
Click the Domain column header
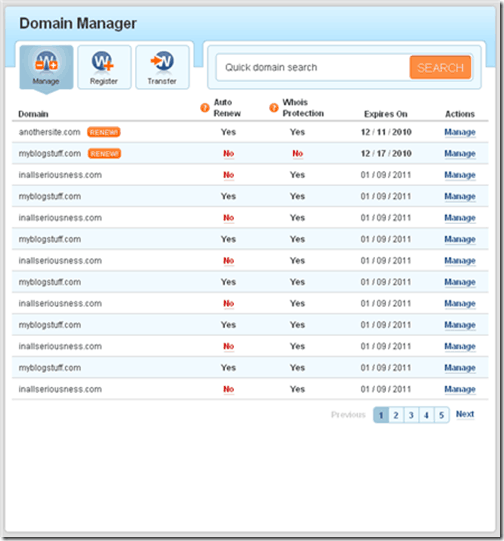click(x=33, y=114)
